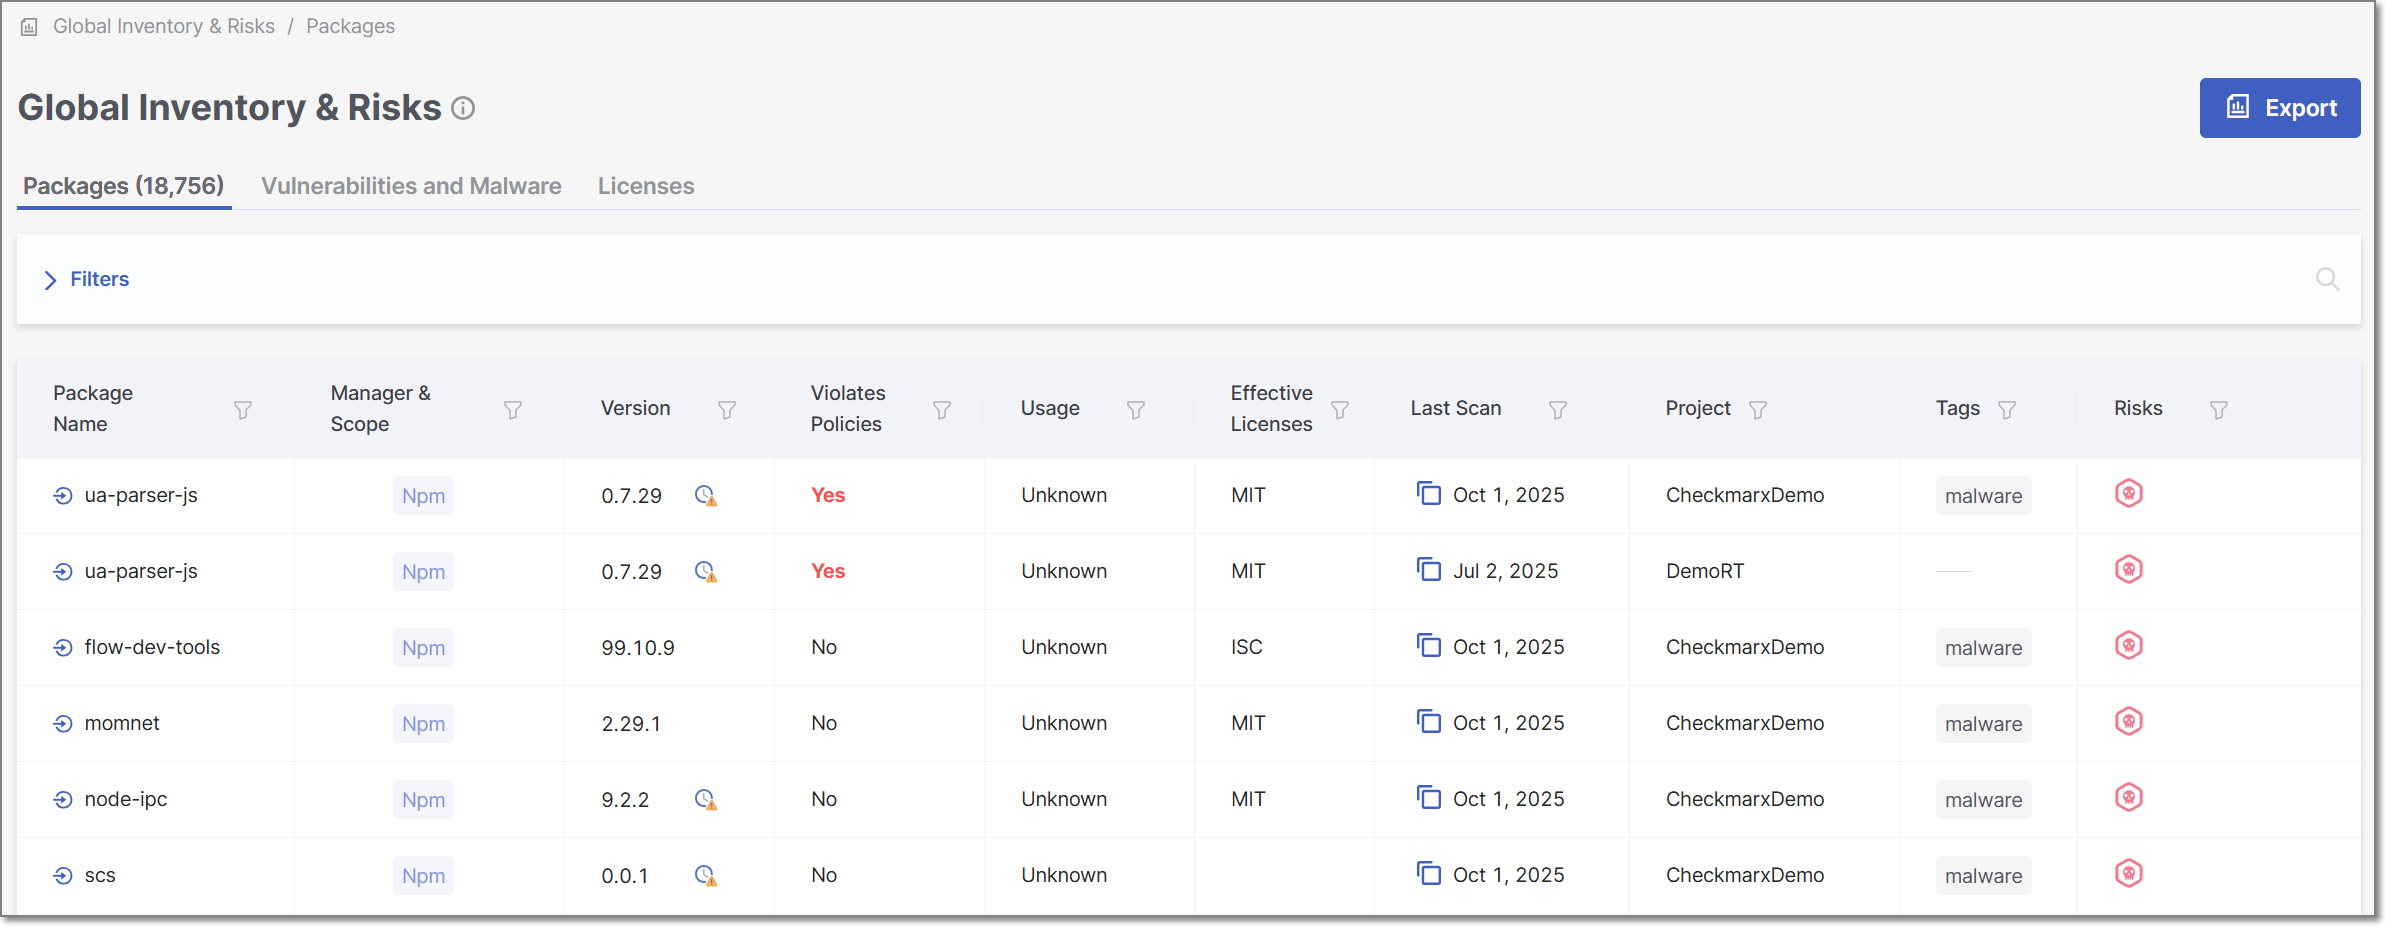Screen dimensions: 2385x926
Task: Open the Tags column filter
Action: [2006, 410]
